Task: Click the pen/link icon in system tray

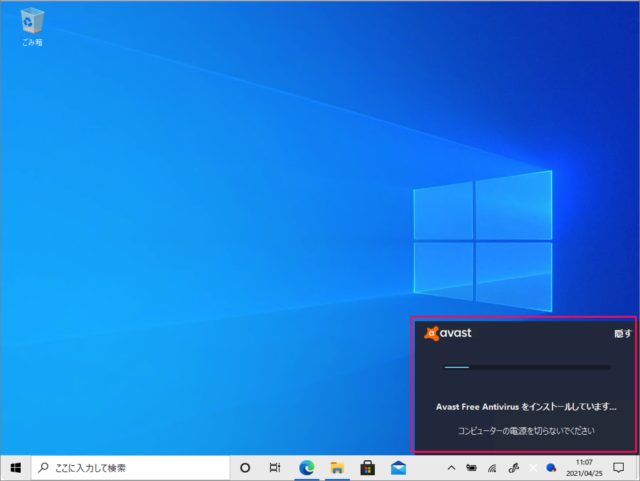Action: 512,467
